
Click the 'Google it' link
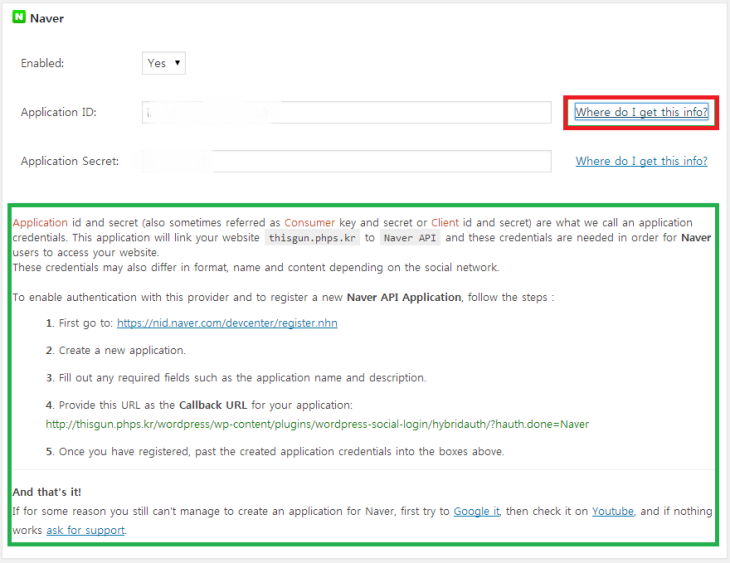pos(476,511)
